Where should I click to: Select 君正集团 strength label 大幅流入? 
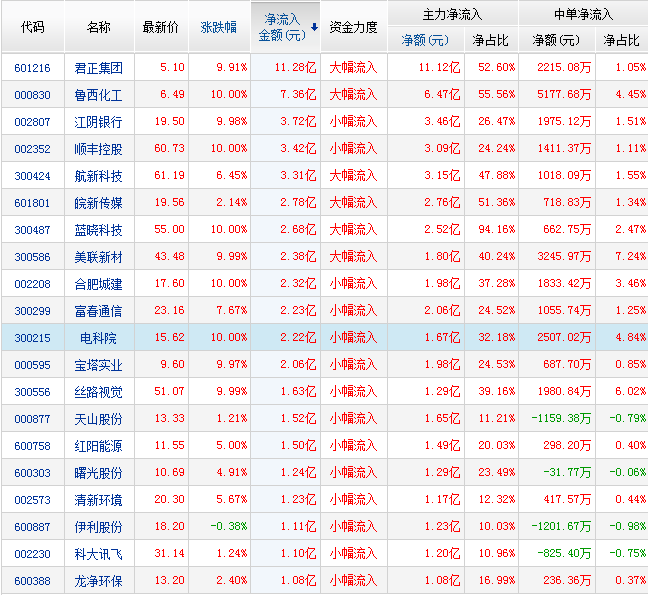click(353, 67)
